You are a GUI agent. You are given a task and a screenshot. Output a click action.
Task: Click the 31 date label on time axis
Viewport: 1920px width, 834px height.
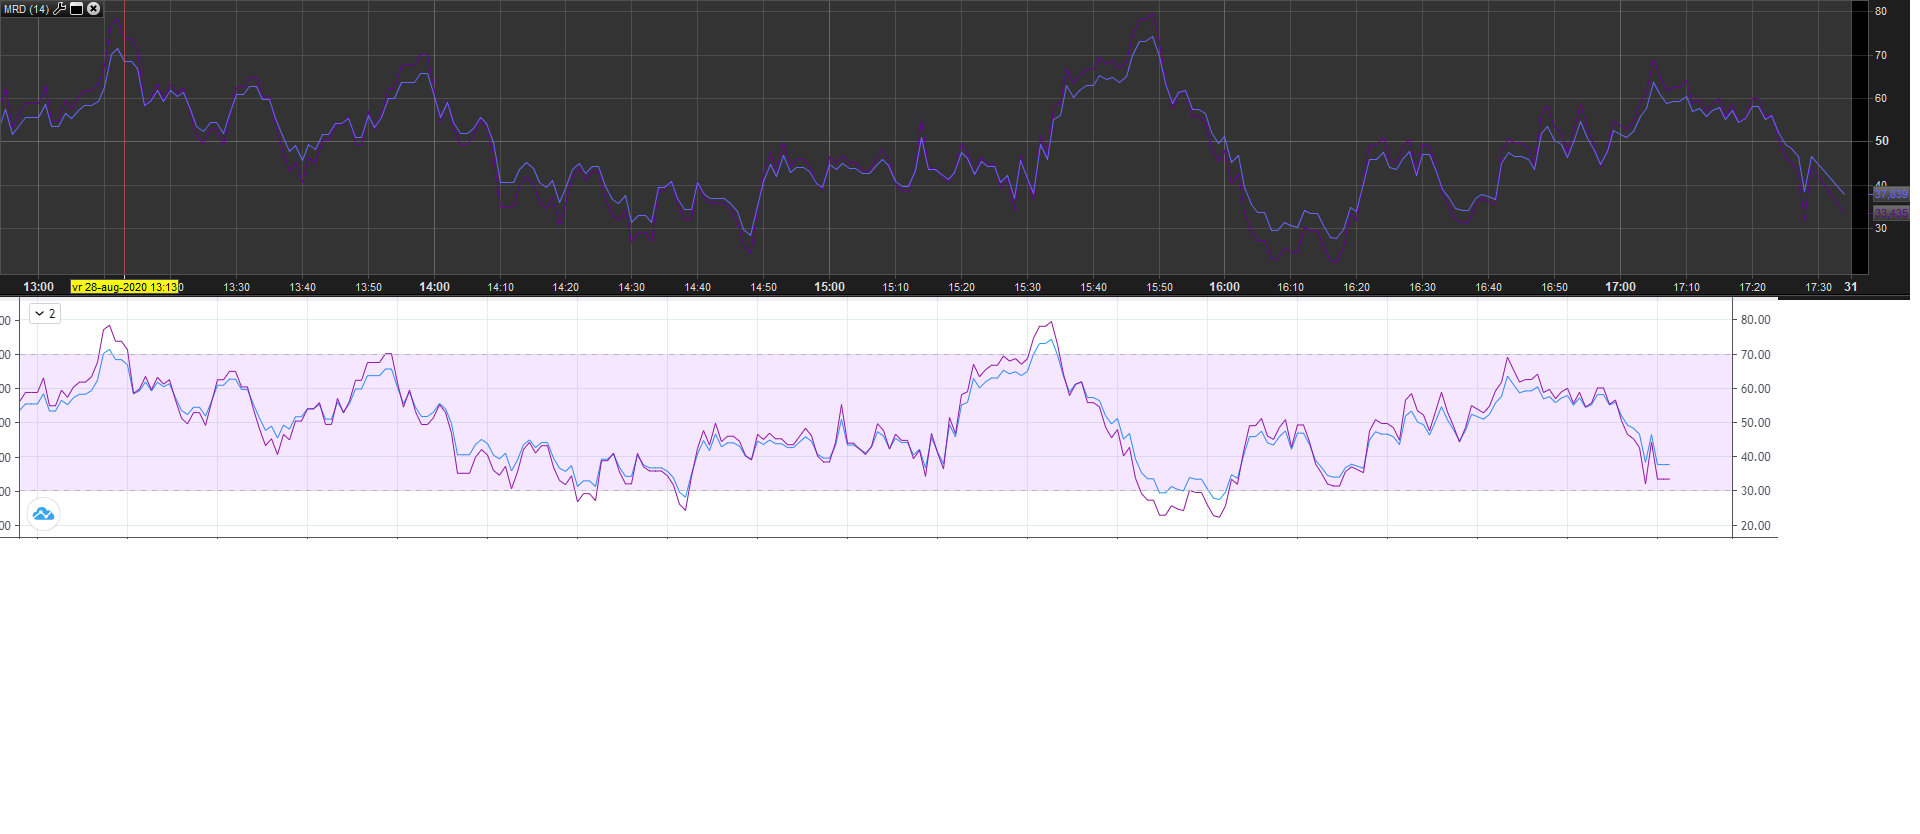click(1851, 287)
